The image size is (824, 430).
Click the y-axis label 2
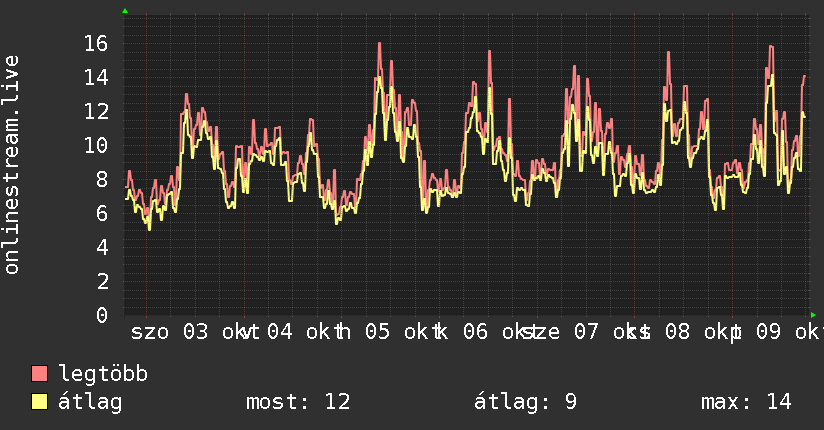click(x=102, y=281)
